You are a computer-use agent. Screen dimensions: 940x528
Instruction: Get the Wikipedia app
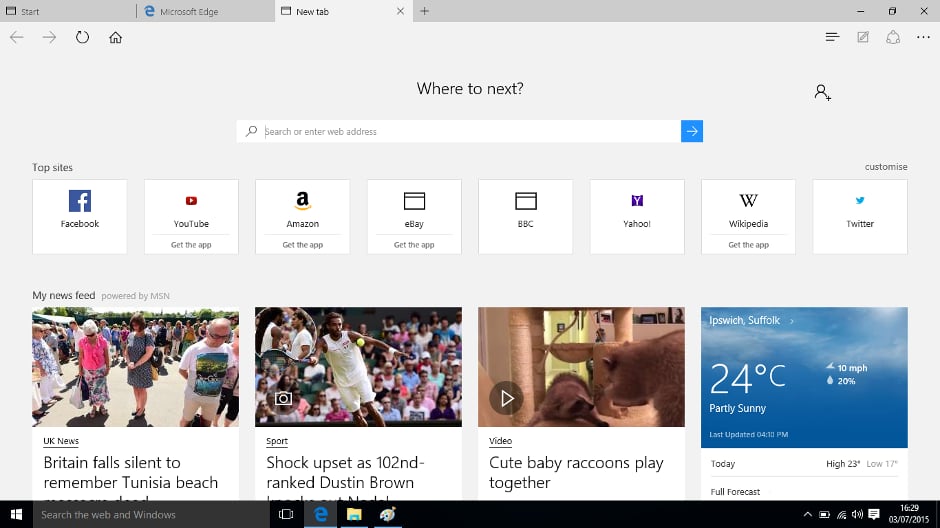(749, 245)
